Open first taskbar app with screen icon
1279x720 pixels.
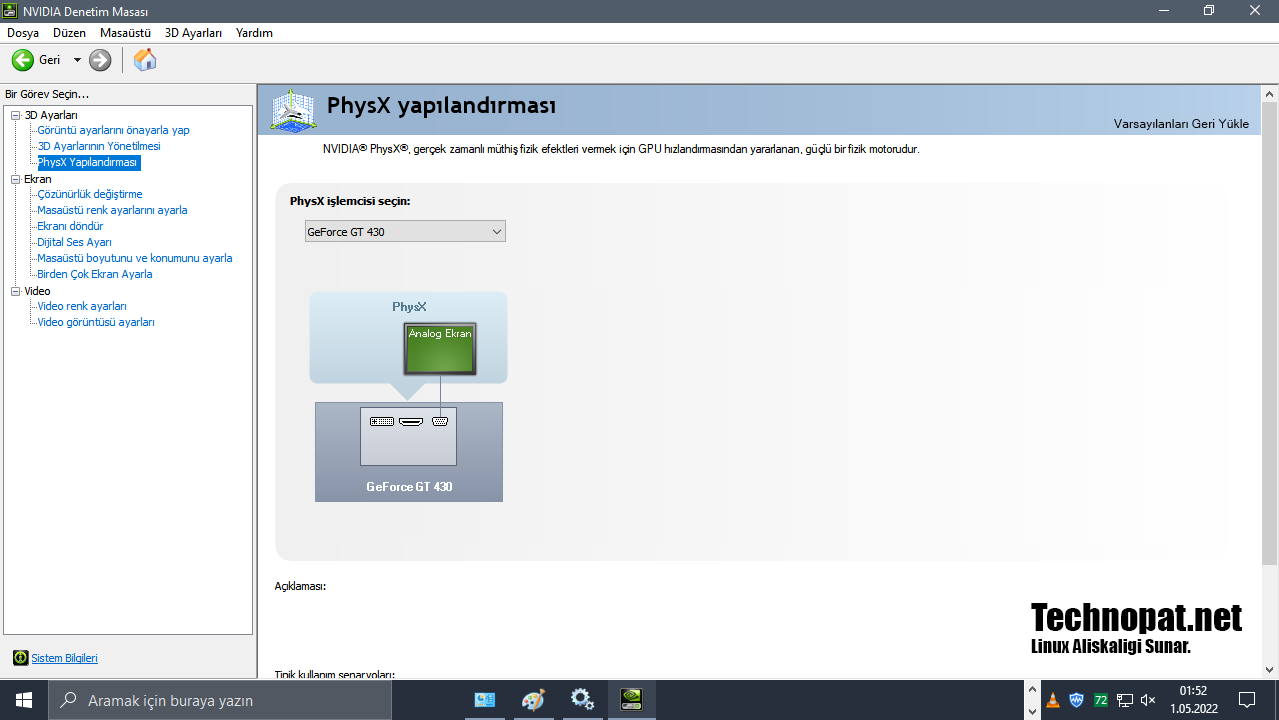tap(484, 700)
